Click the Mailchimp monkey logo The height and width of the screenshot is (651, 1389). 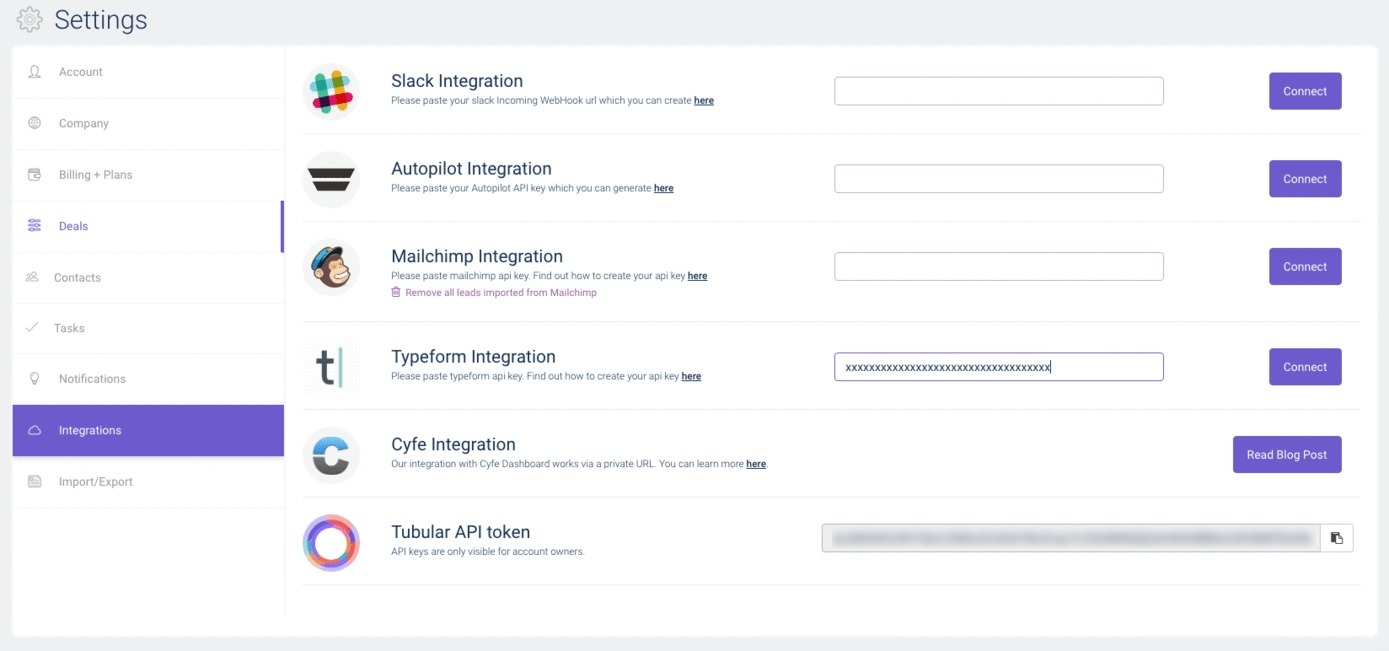[331, 267]
